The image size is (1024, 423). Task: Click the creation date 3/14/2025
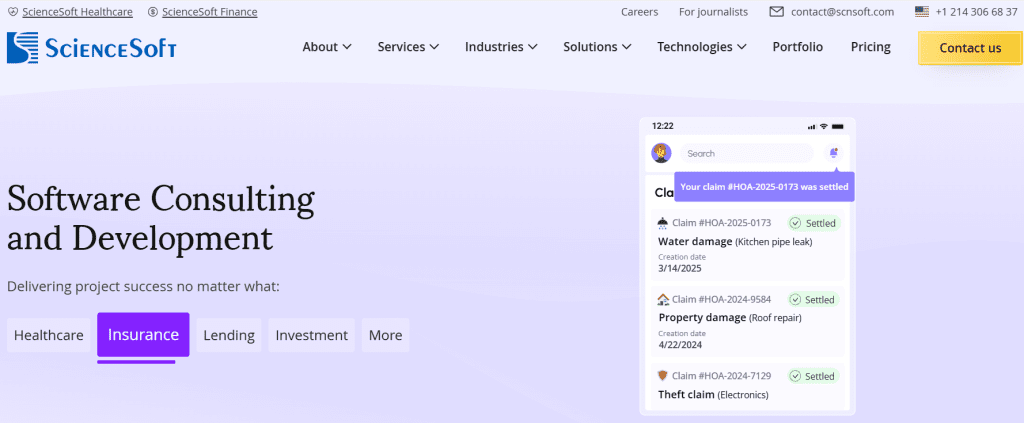click(x=680, y=268)
